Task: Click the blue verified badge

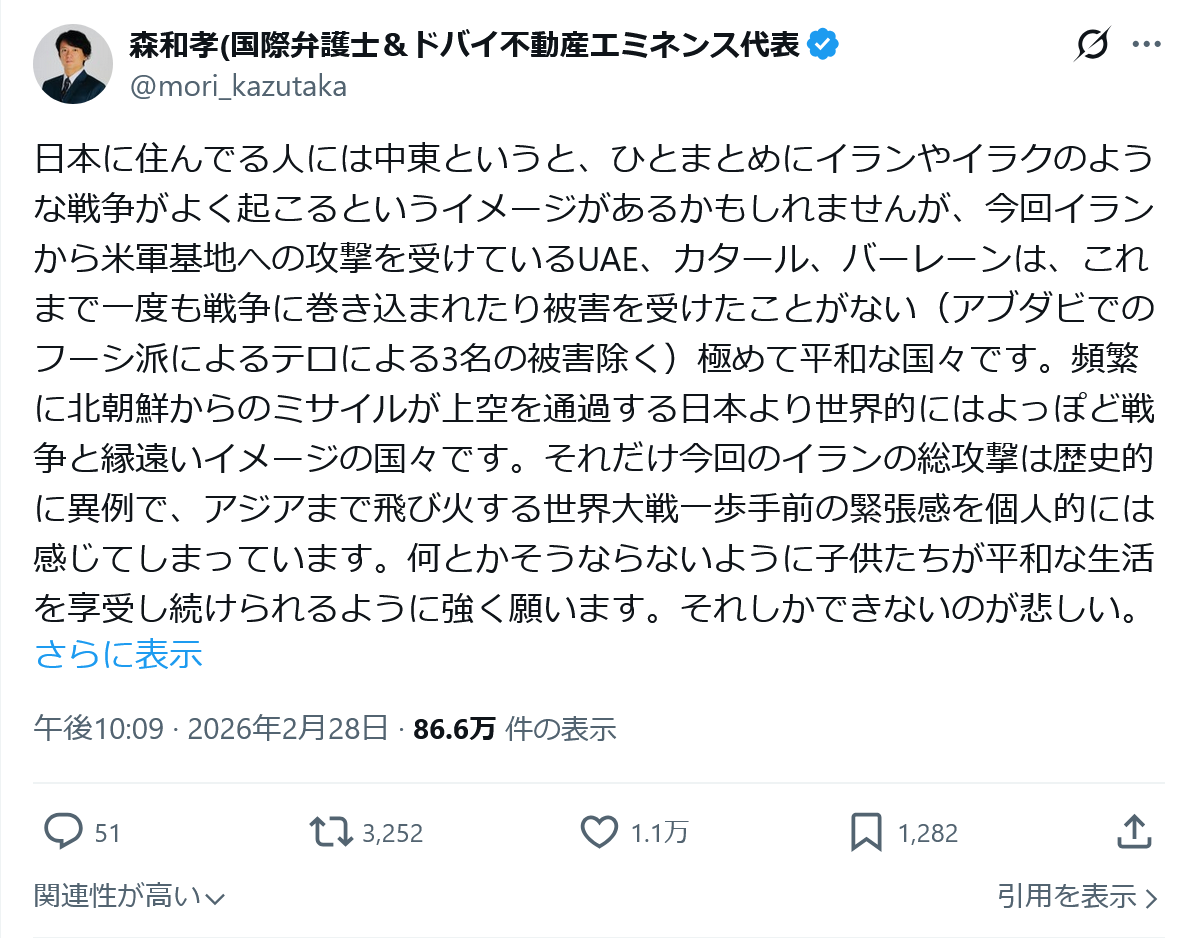Action: click(824, 45)
